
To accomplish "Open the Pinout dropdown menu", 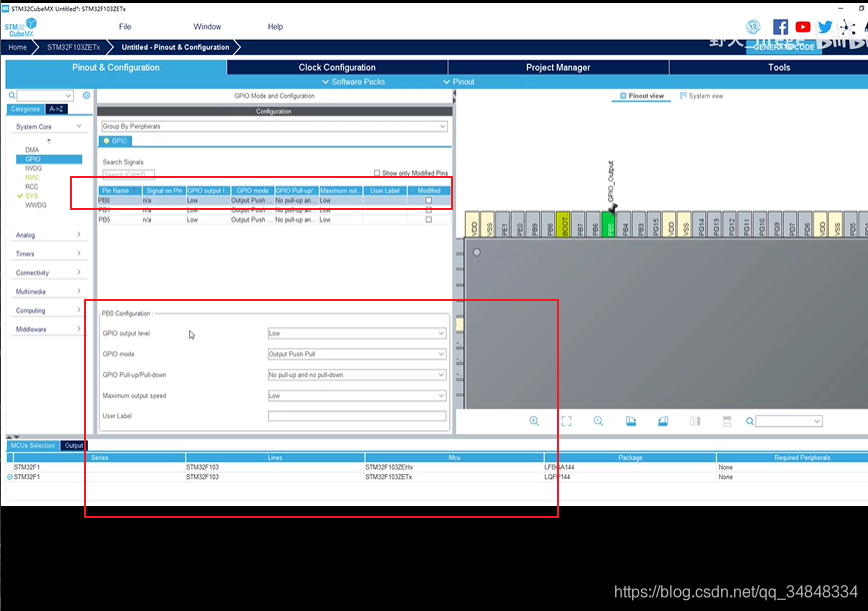I will 459,82.
